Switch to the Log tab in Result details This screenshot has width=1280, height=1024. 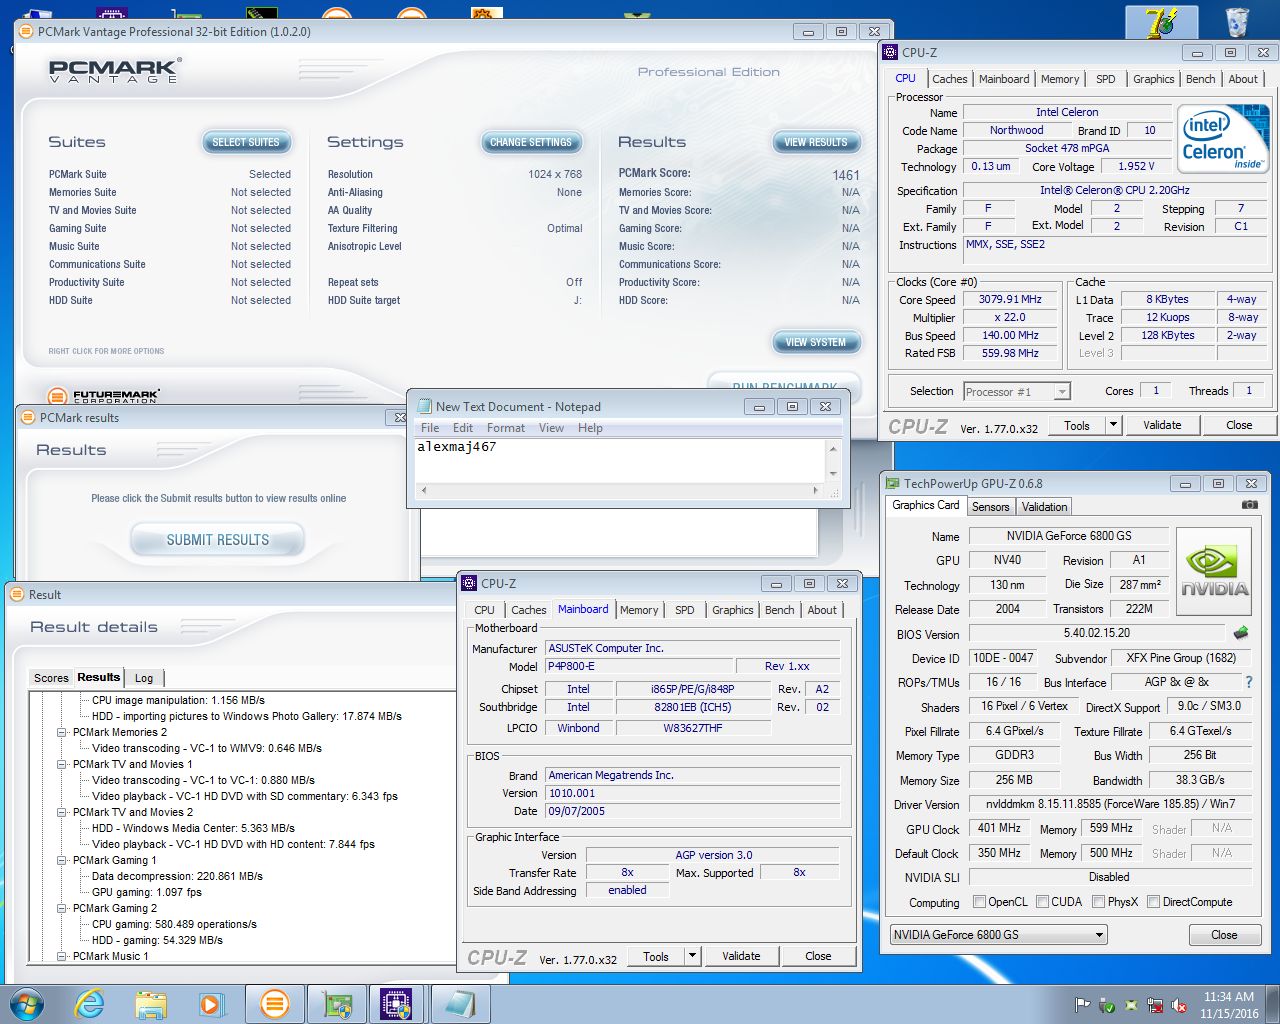[144, 678]
